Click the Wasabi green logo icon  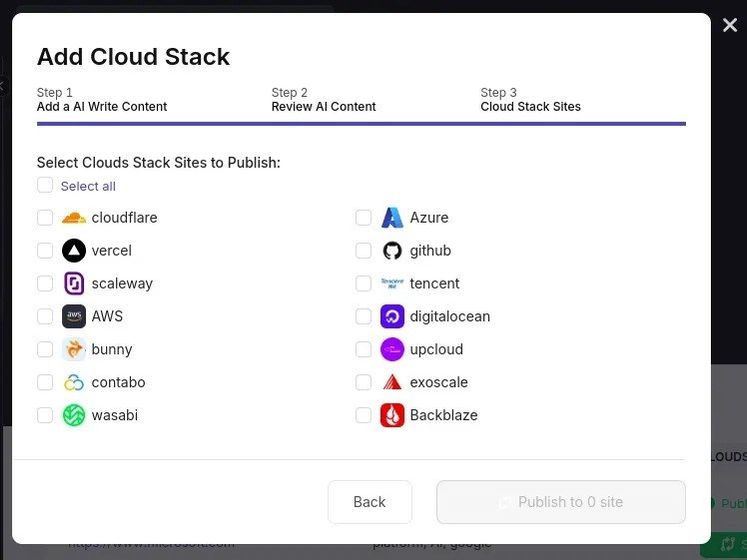[x=74, y=415]
